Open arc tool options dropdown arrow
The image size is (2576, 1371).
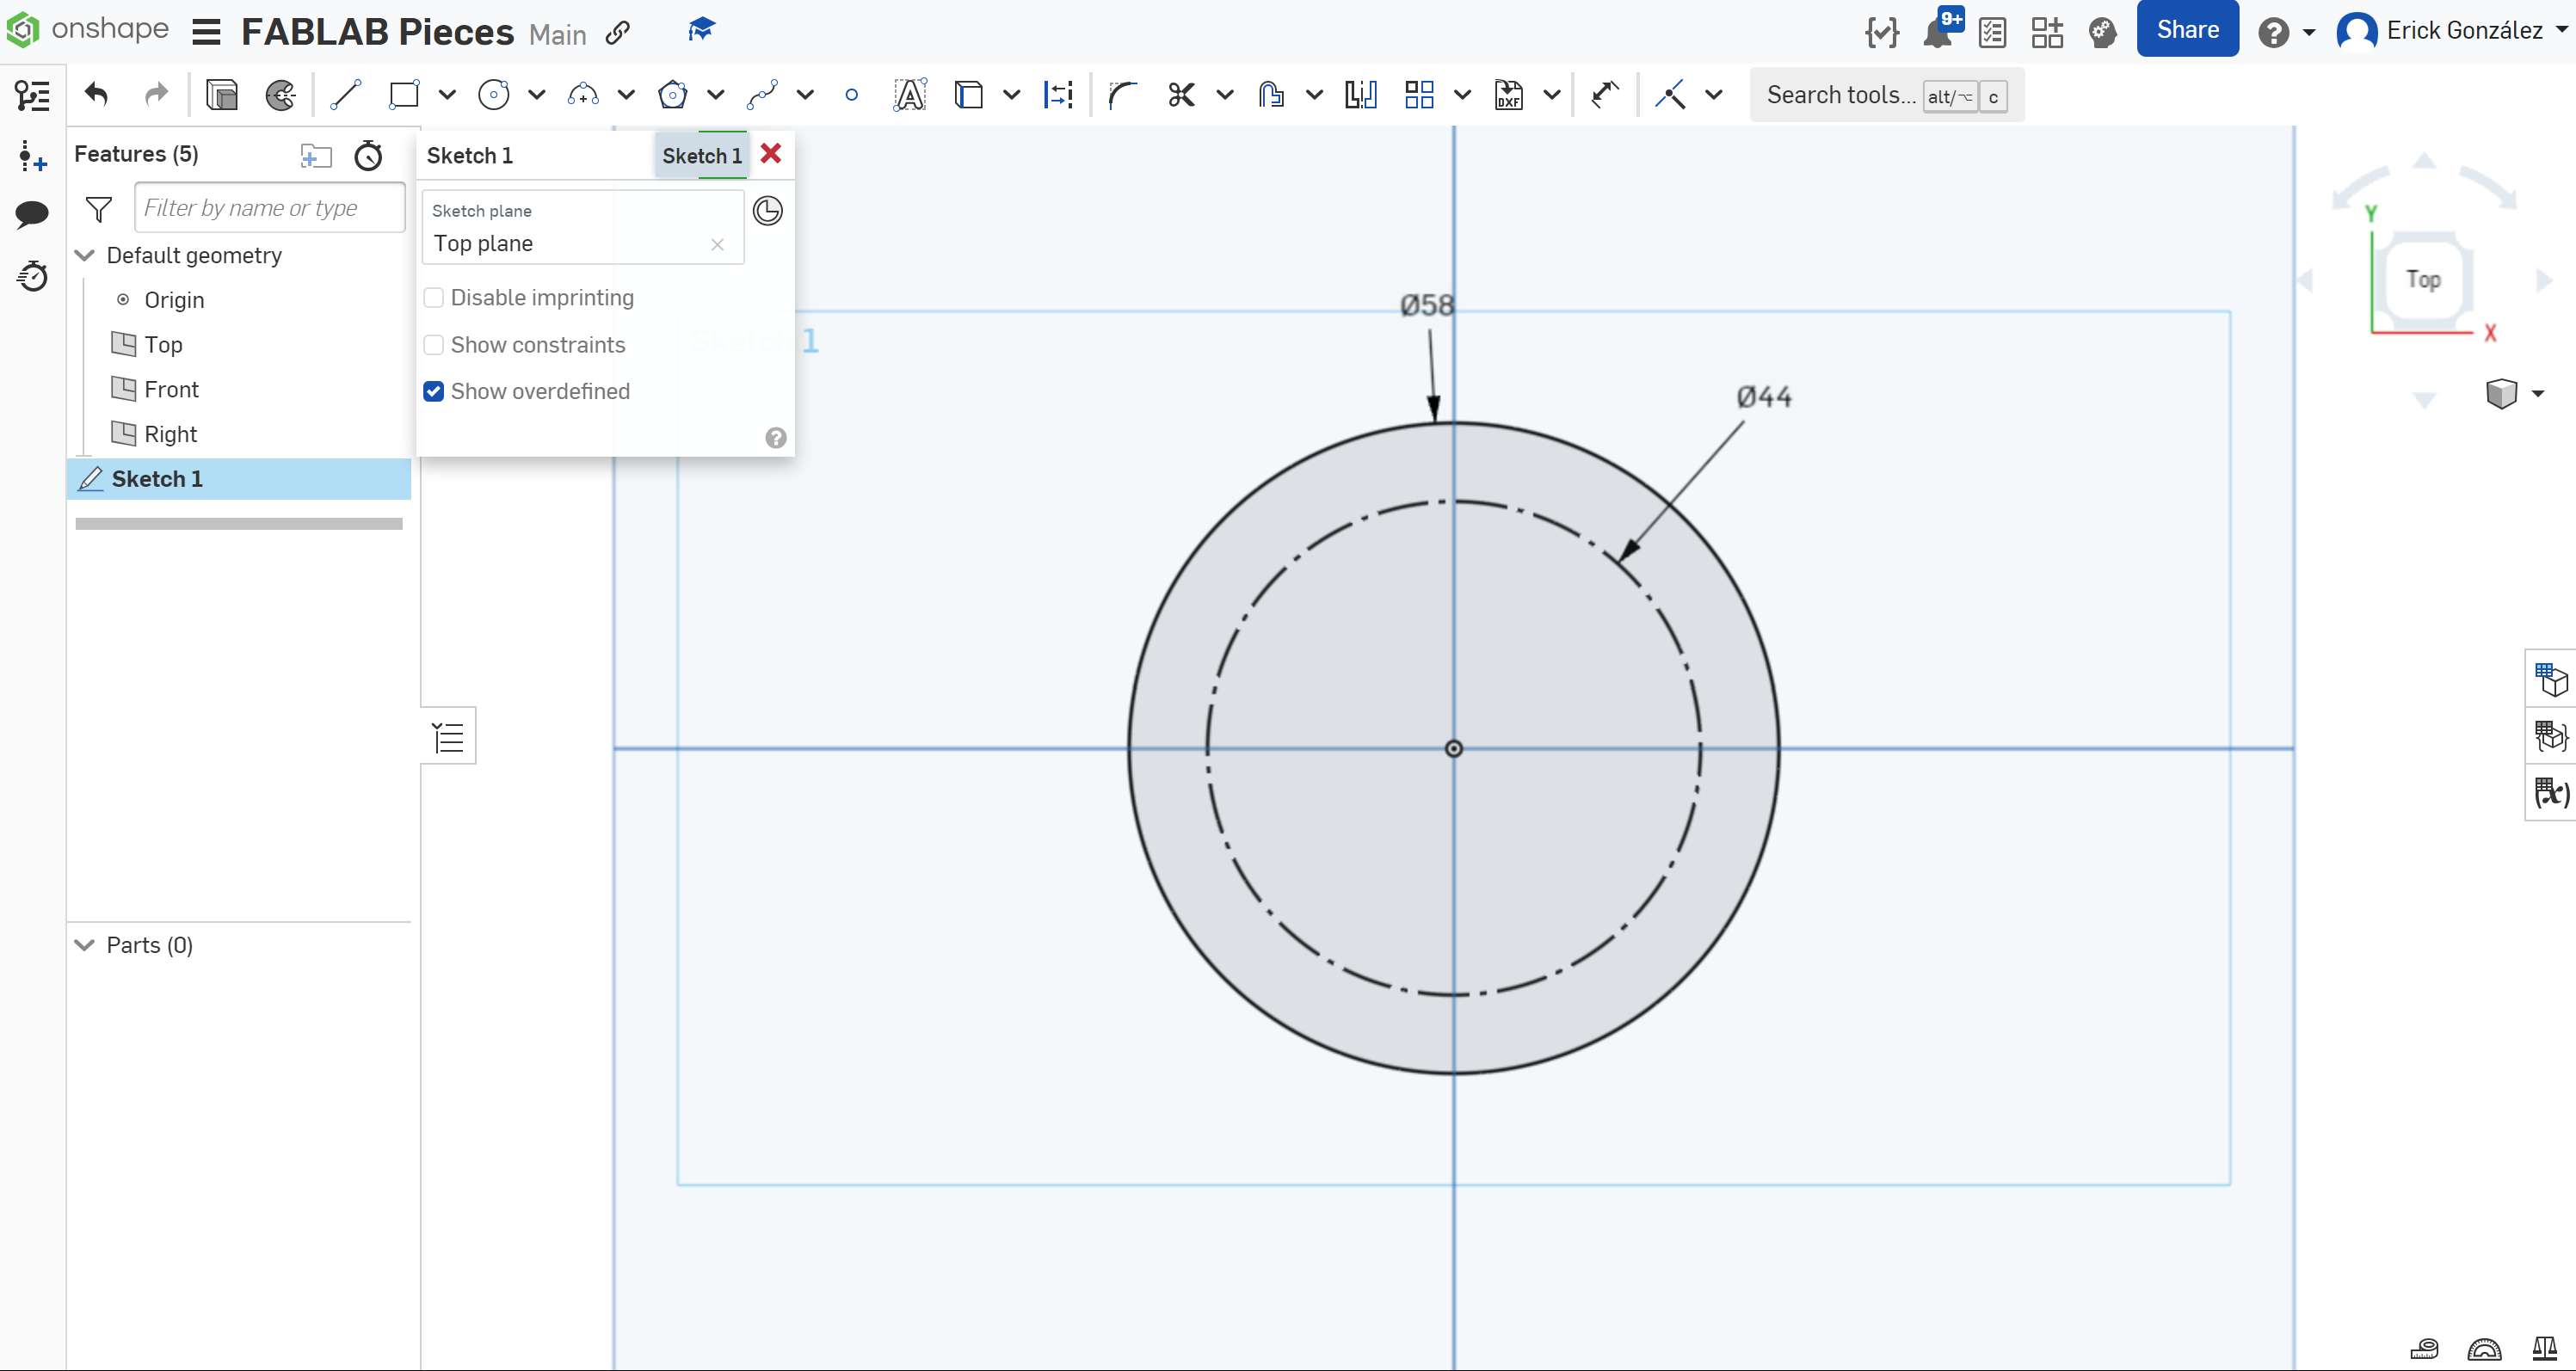pos(626,95)
